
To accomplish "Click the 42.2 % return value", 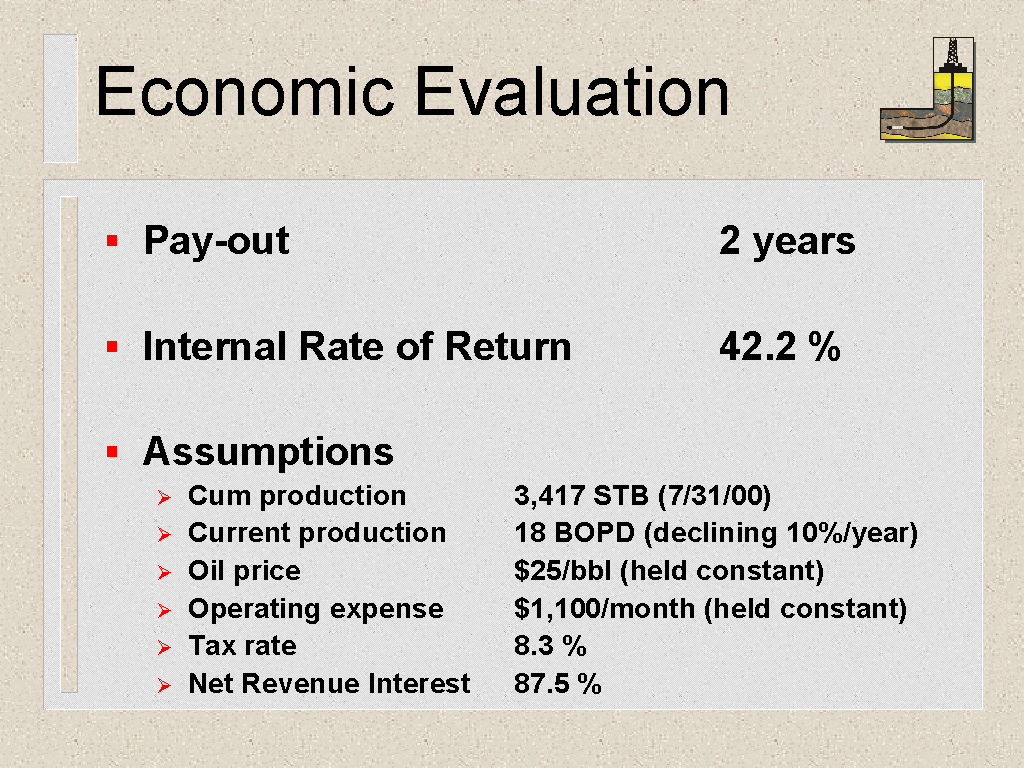I will tap(780, 346).
